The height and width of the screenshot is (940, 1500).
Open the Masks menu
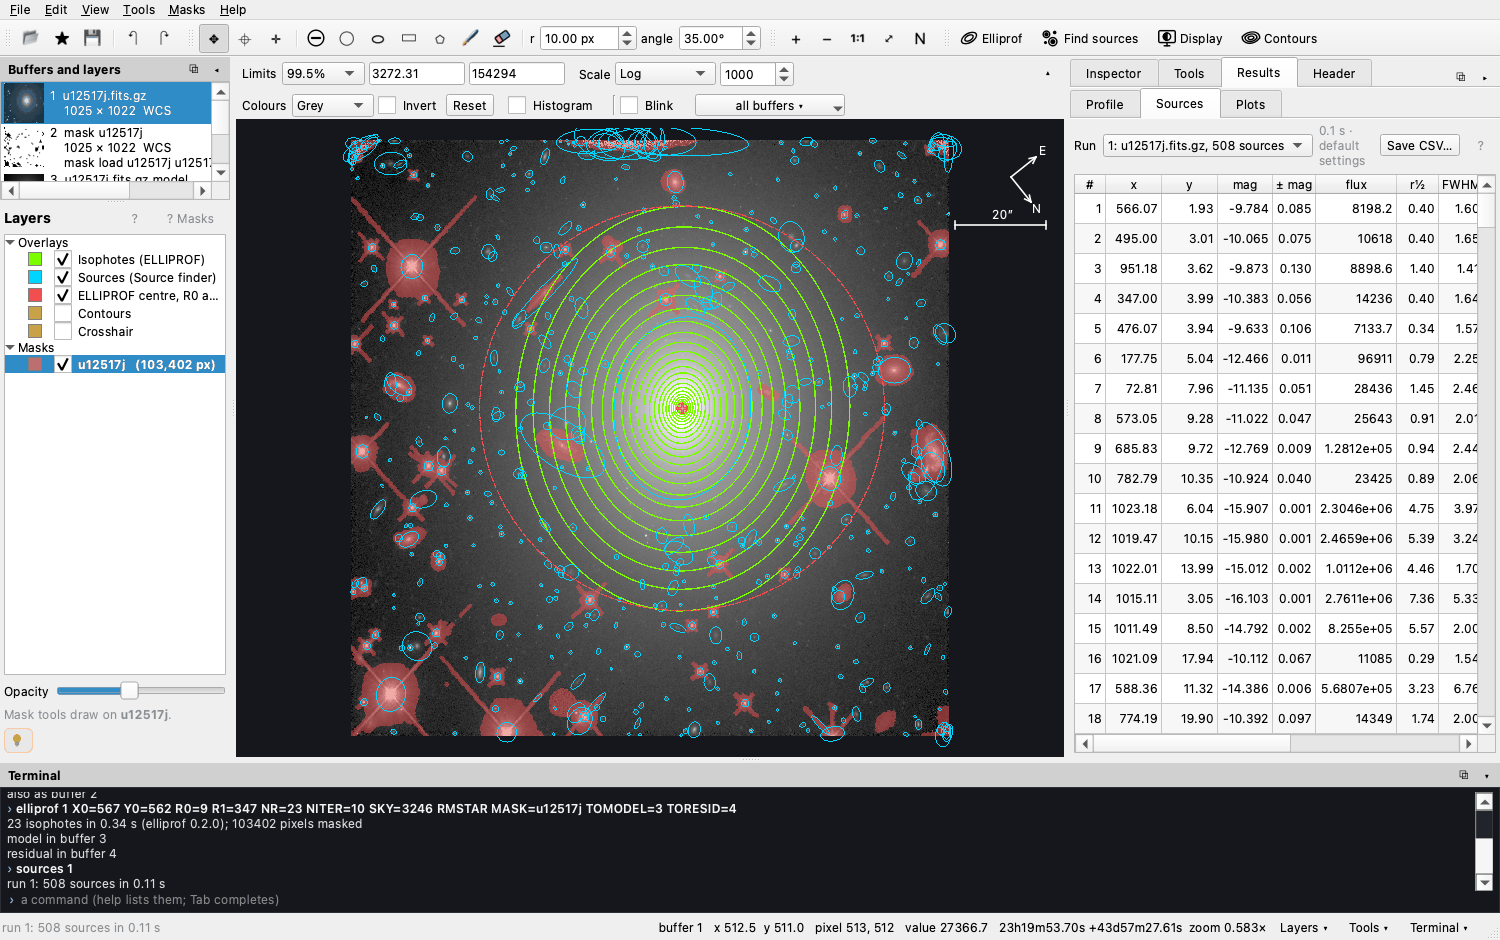pyautogui.click(x=187, y=9)
